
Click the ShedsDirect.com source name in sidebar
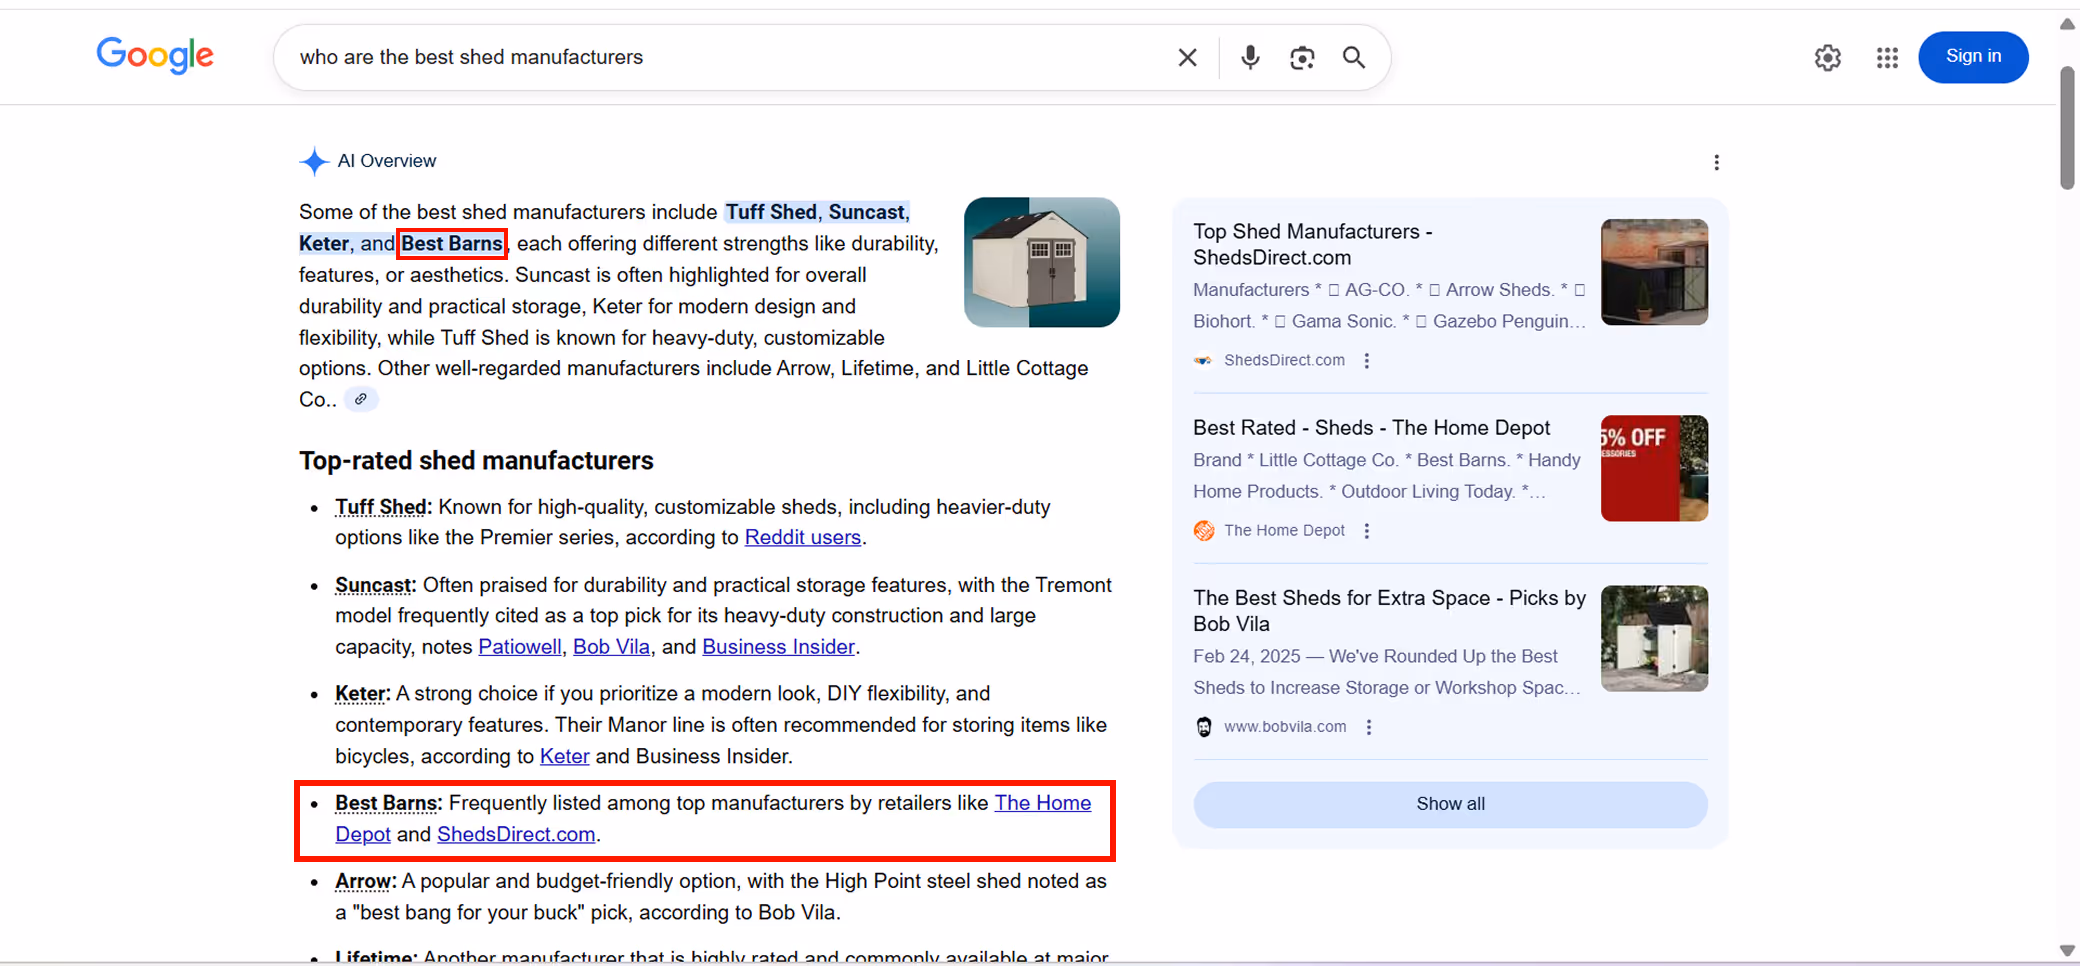[x=1284, y=360]
